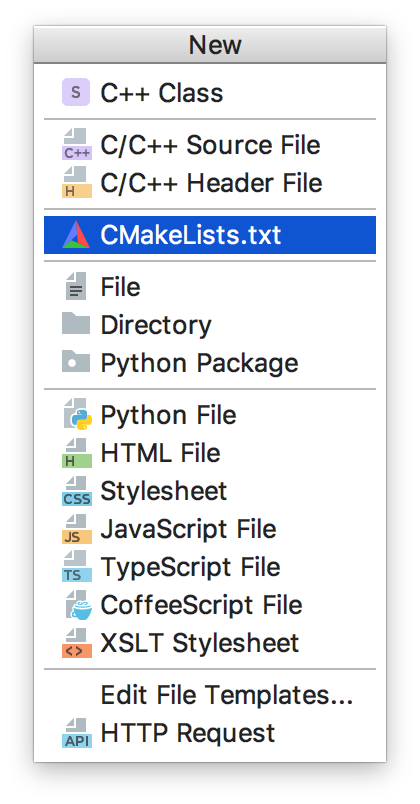Screen dimensions: 420x804
Task: Create a new Python Package
Action: click(x=210, y=363)
